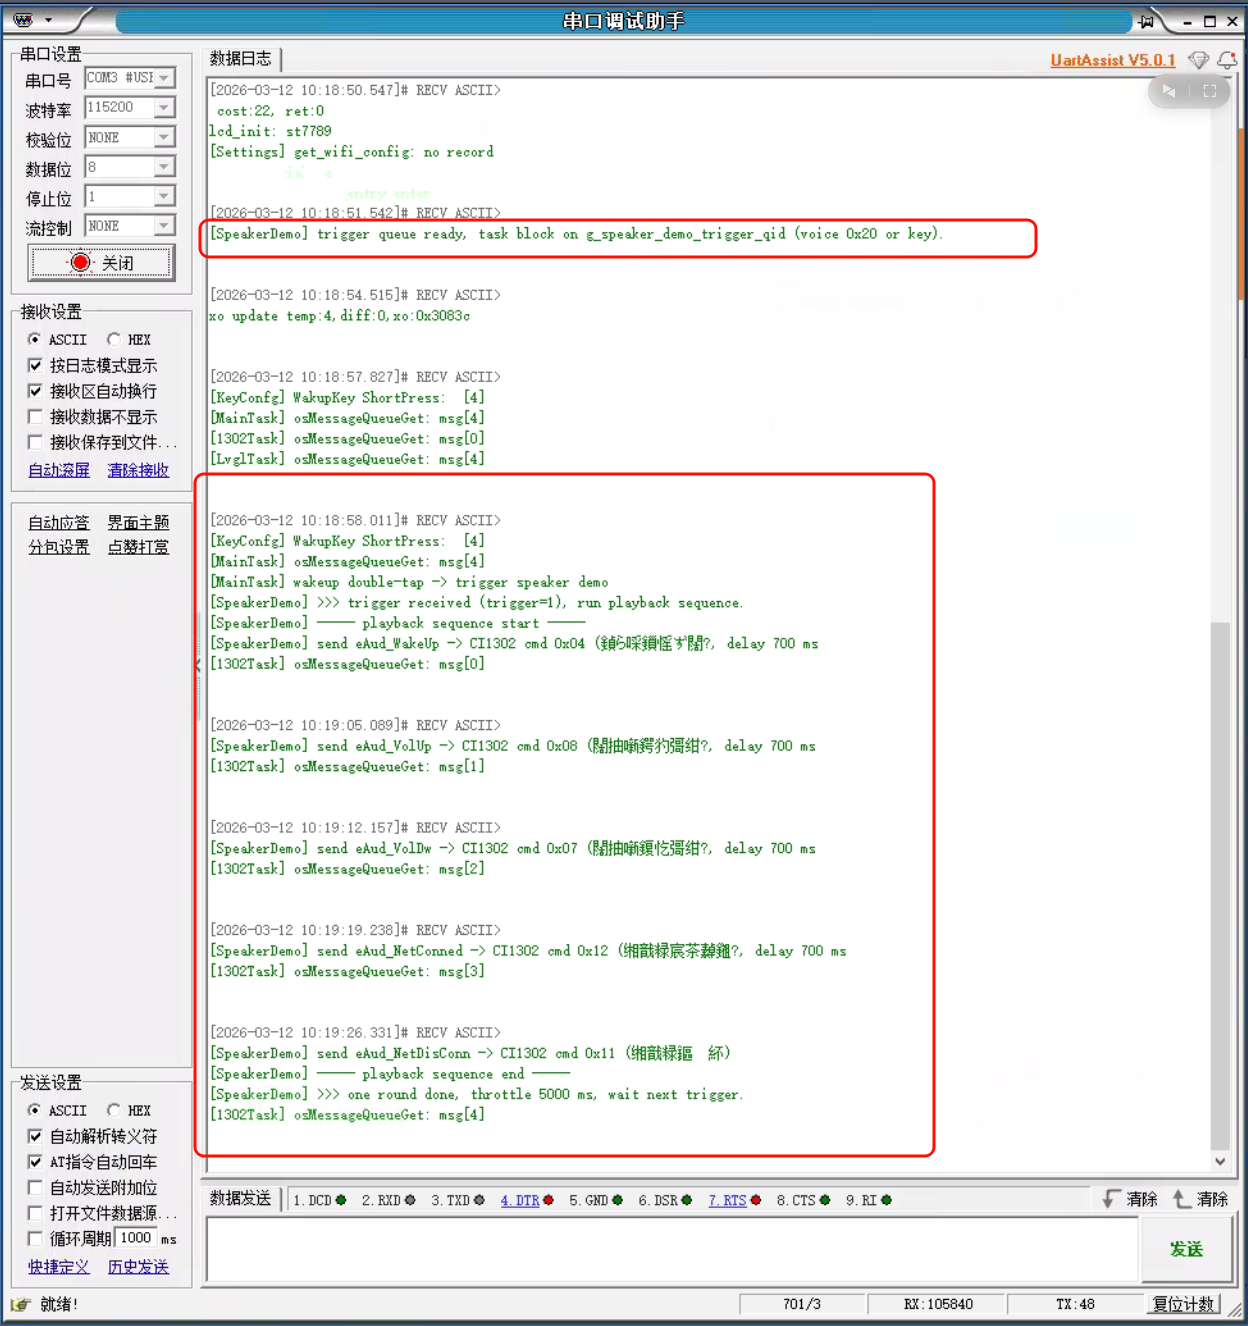Screen dimensions: 1248x1326
Task: Click the data send text input box
Action: [x=672, y=1250]
